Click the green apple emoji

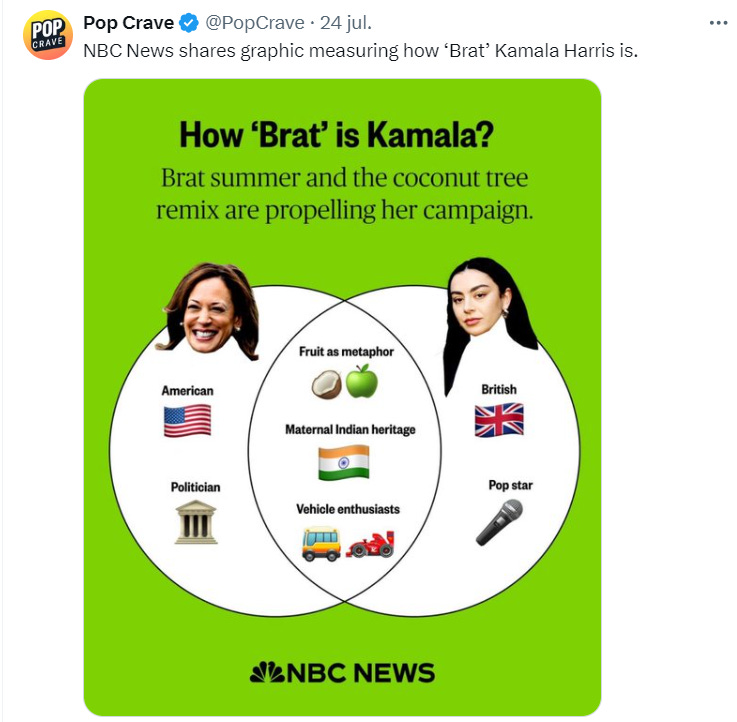tap(361, 381)
